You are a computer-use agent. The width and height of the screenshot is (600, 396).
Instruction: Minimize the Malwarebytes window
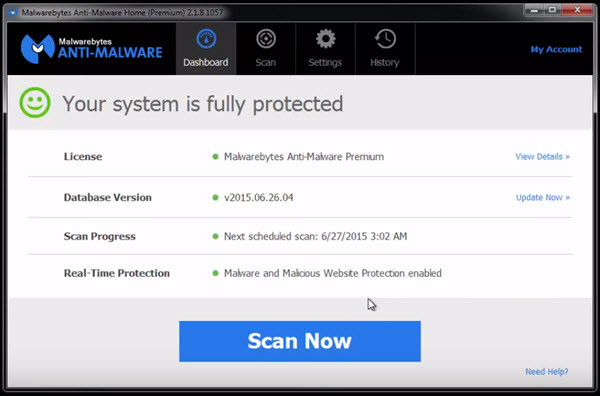[x=534, y=10]
